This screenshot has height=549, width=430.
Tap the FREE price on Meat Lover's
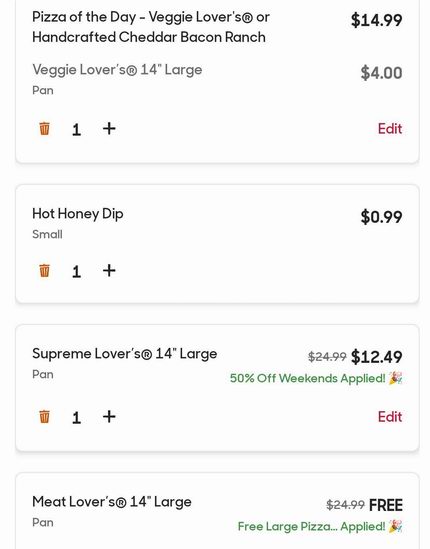point(386,505)
